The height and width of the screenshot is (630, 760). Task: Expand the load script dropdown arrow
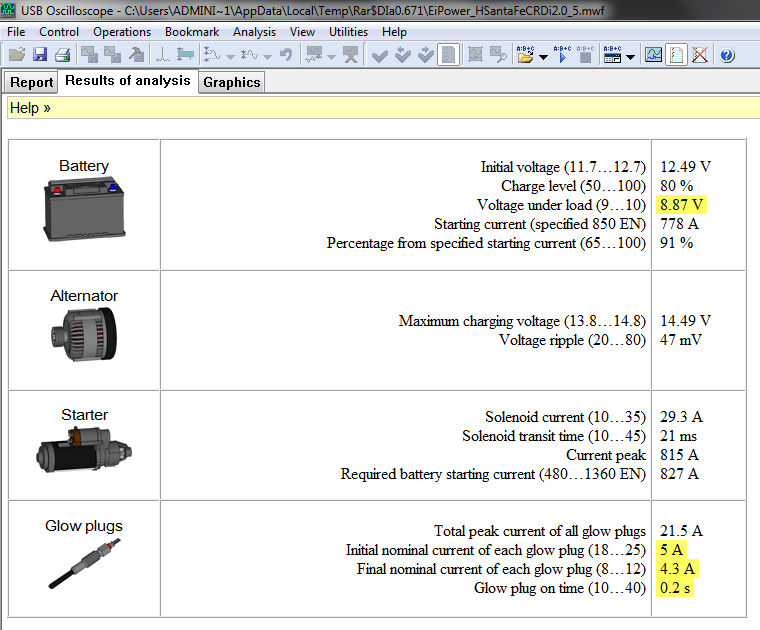pyautogui.click(x=543, y=57)
